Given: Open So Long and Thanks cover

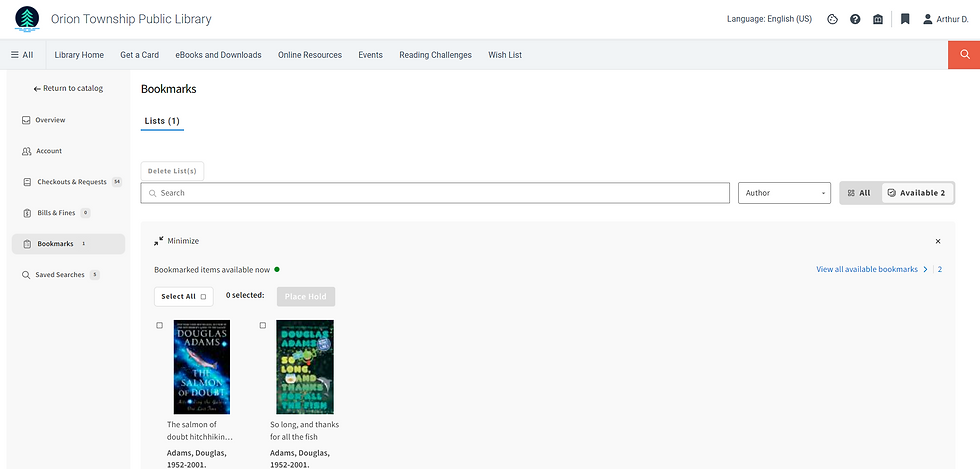Looking at the screenshot, I should [305, 367].
